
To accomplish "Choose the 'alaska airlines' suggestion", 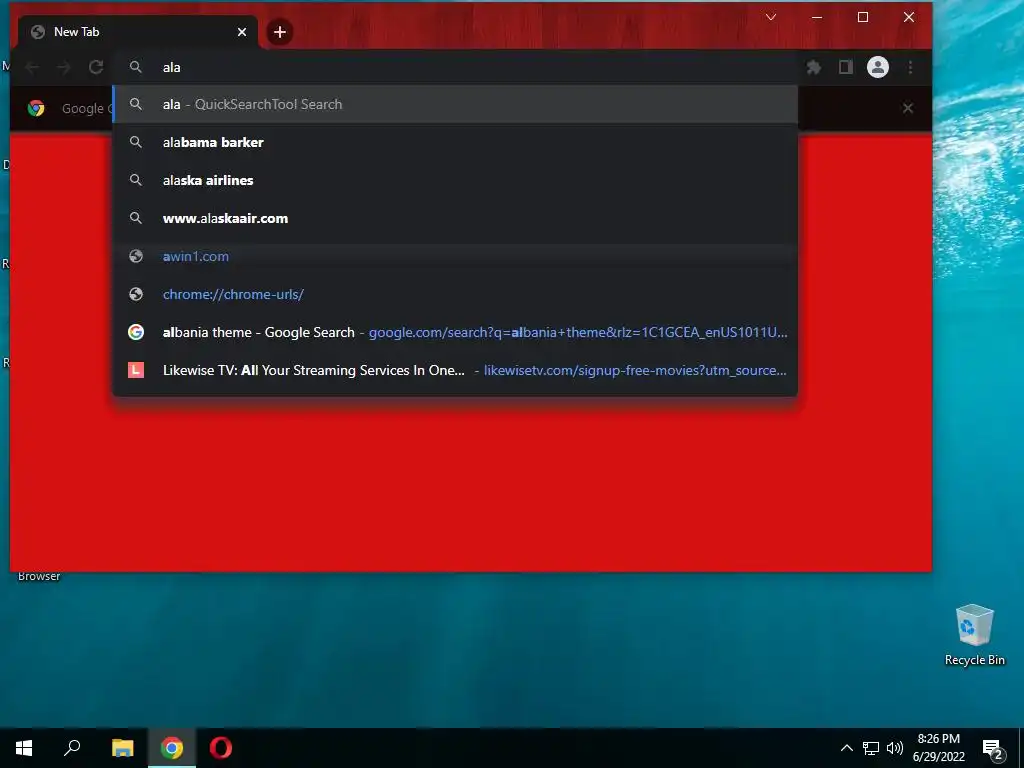I will point(455,180).
